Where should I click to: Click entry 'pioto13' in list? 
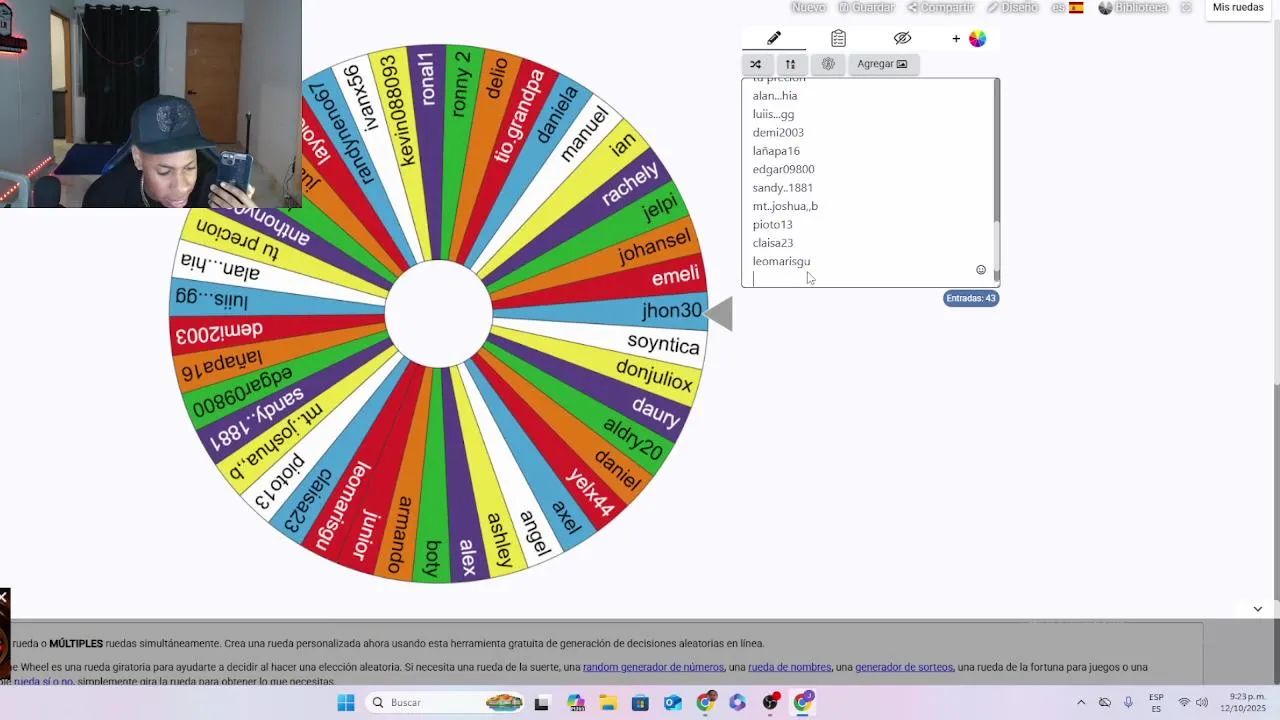(x=772, y=224)
